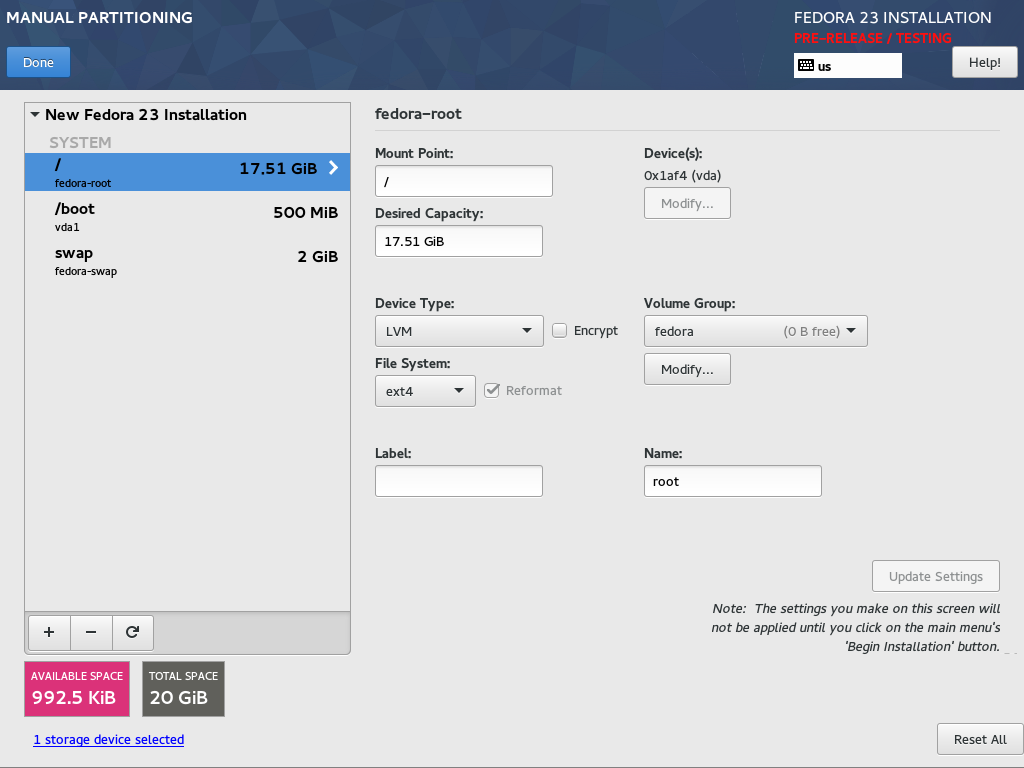Viewport: 1024px width, 768px height.
Task: Open the Volume Group fedora dropdown
Action: tap(756, 331)
